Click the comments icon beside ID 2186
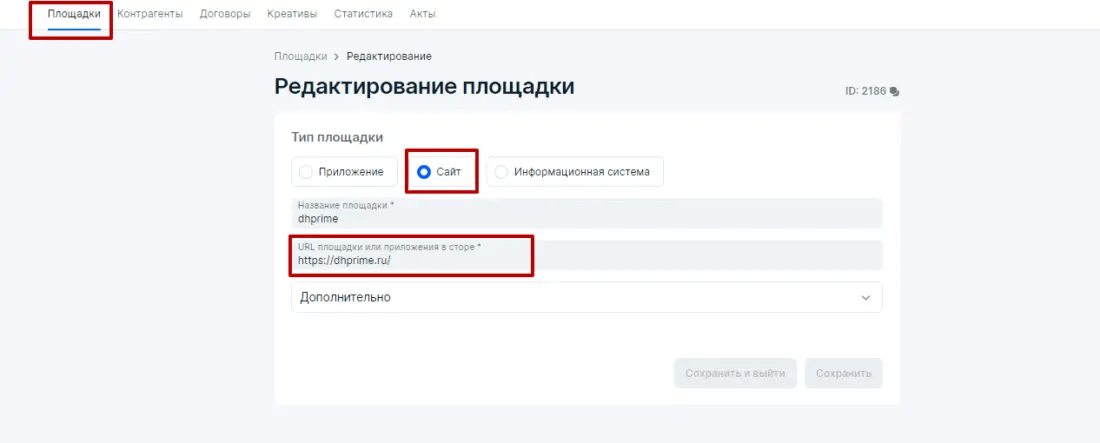The width and height of the screenshot is (1100, 443). tap(894, 91)
